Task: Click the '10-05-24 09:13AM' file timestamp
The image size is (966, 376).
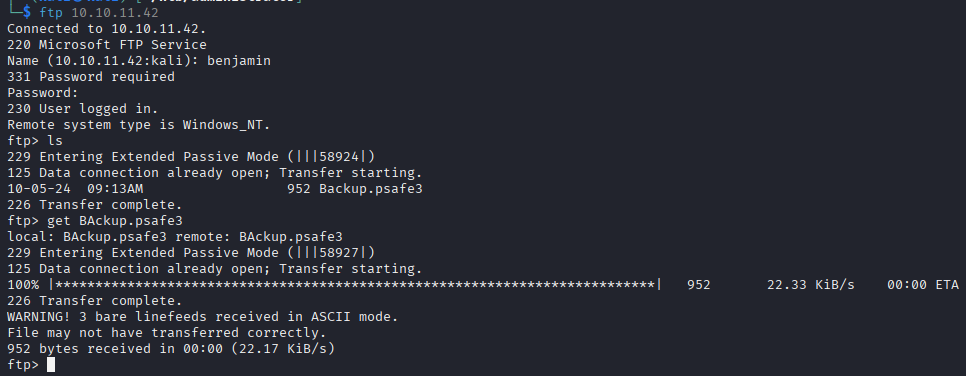Action: click(75, 189)
